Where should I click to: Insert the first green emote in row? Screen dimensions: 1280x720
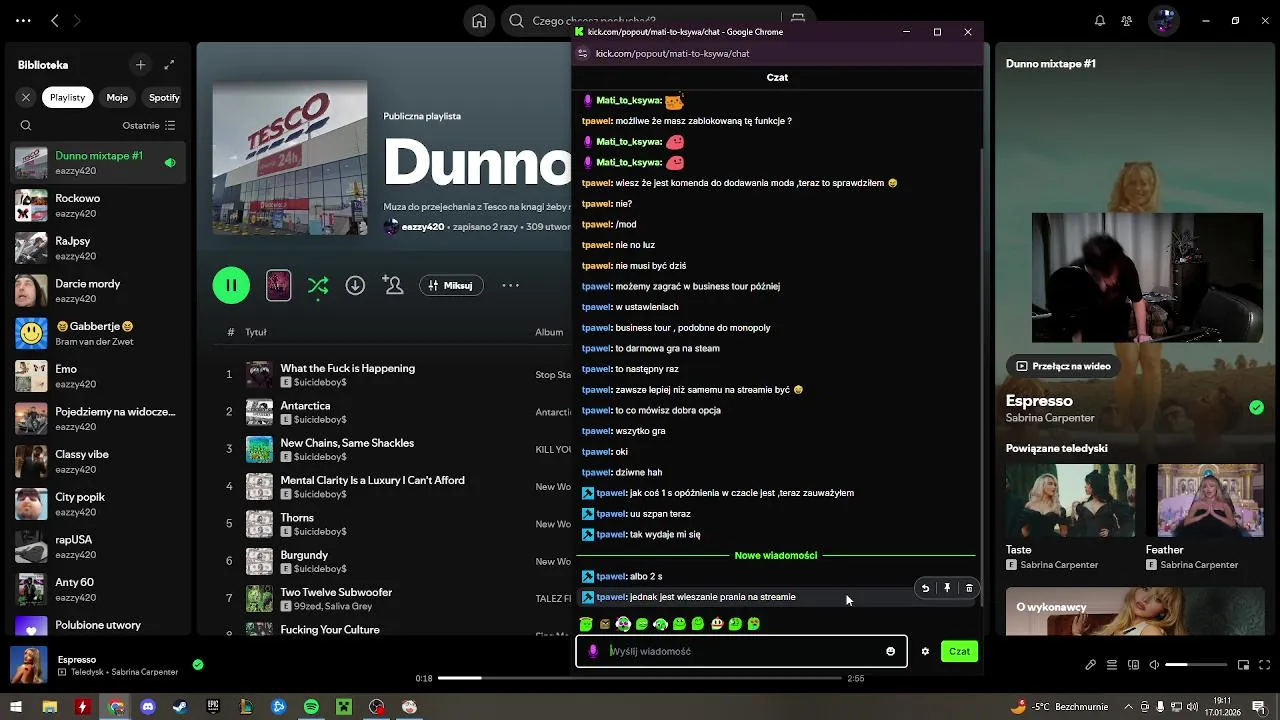click(x=586, y=624)
